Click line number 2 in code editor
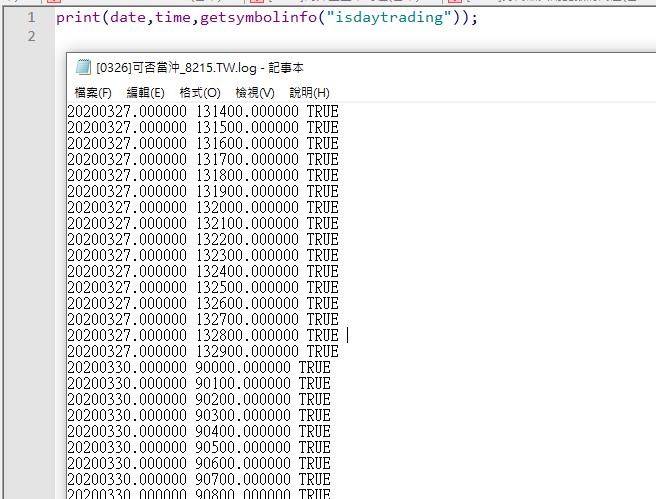Screen dimensions: 656x499 tap(32, 36)
